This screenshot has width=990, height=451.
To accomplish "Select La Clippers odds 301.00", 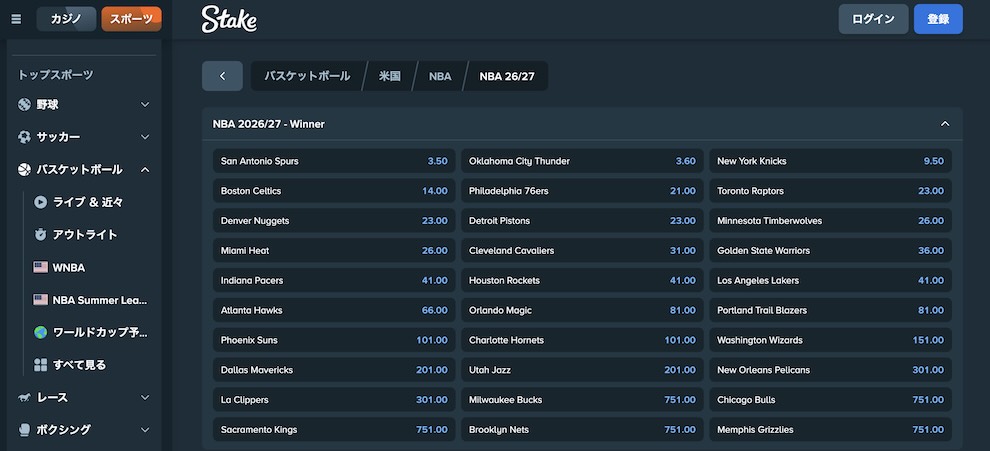I will (334, 400).
